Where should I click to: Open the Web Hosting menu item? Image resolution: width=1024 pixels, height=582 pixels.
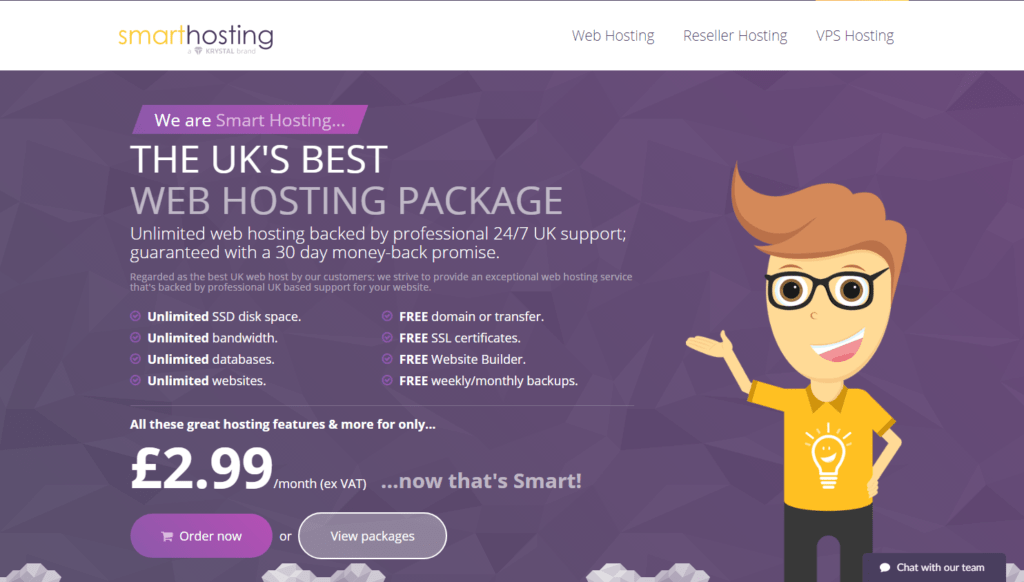(613, 36)
